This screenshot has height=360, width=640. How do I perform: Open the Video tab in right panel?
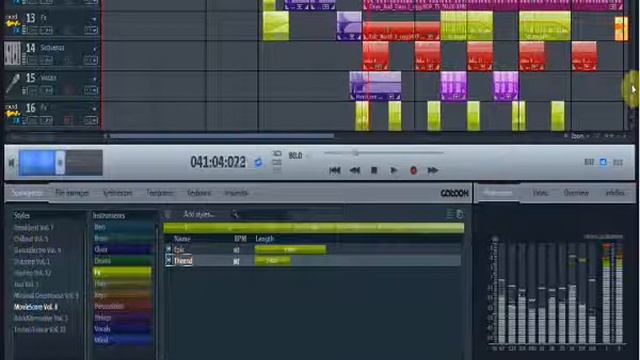point(540,193)
